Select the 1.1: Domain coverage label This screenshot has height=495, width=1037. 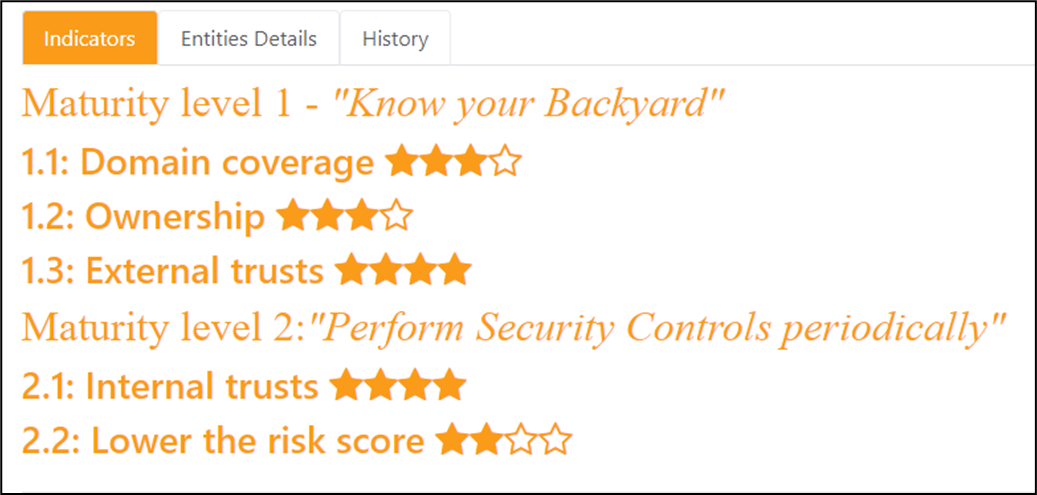[x=198, y=162]
